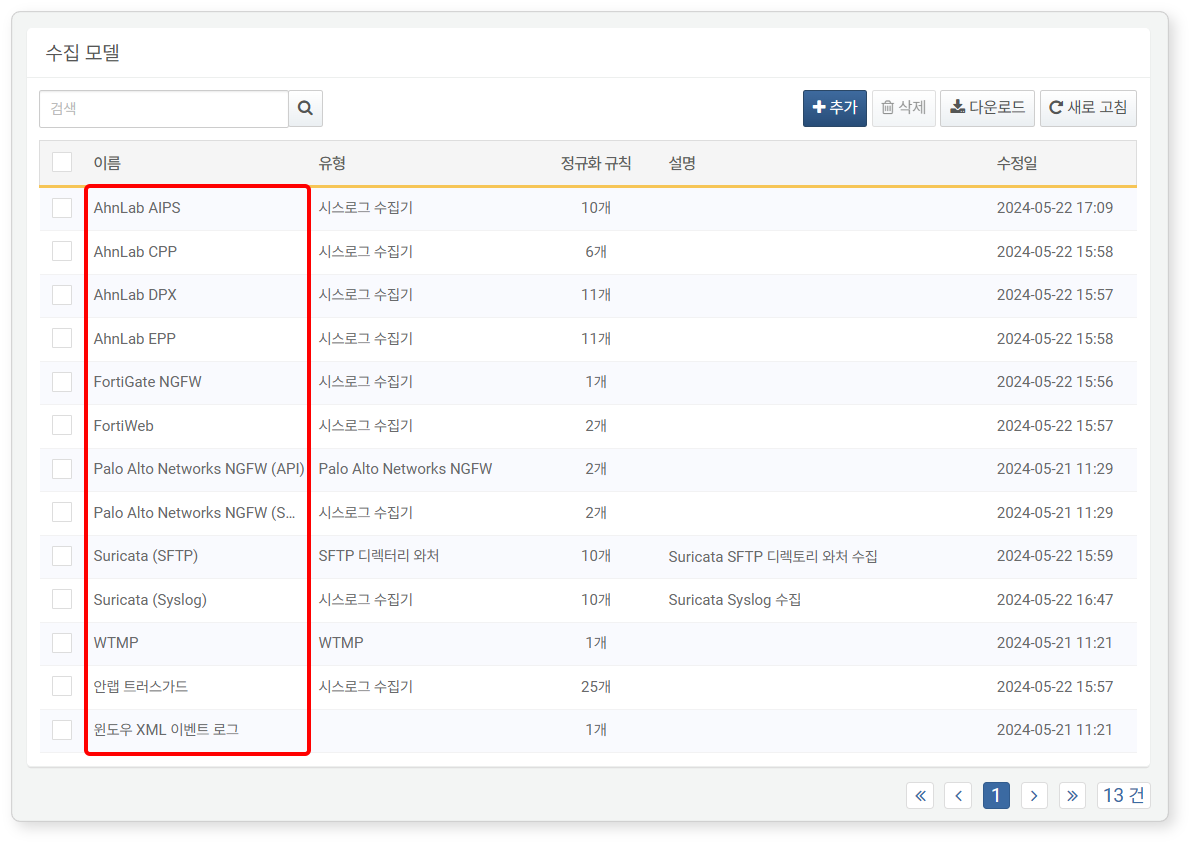
Task: Click the search magnifier icon button
Action: [x=305, y=109]
